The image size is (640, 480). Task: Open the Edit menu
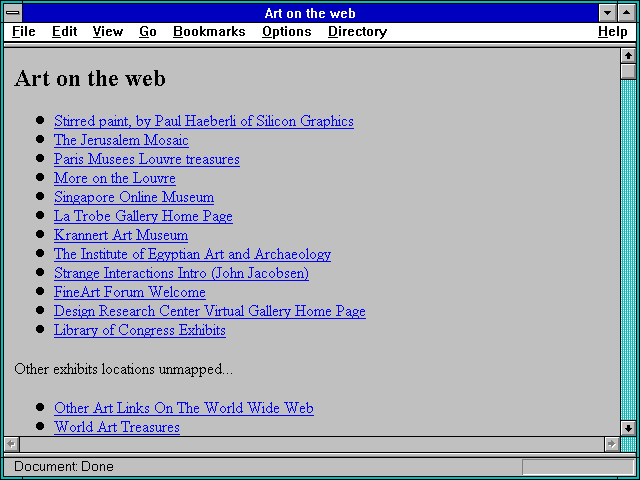(64, 31)
